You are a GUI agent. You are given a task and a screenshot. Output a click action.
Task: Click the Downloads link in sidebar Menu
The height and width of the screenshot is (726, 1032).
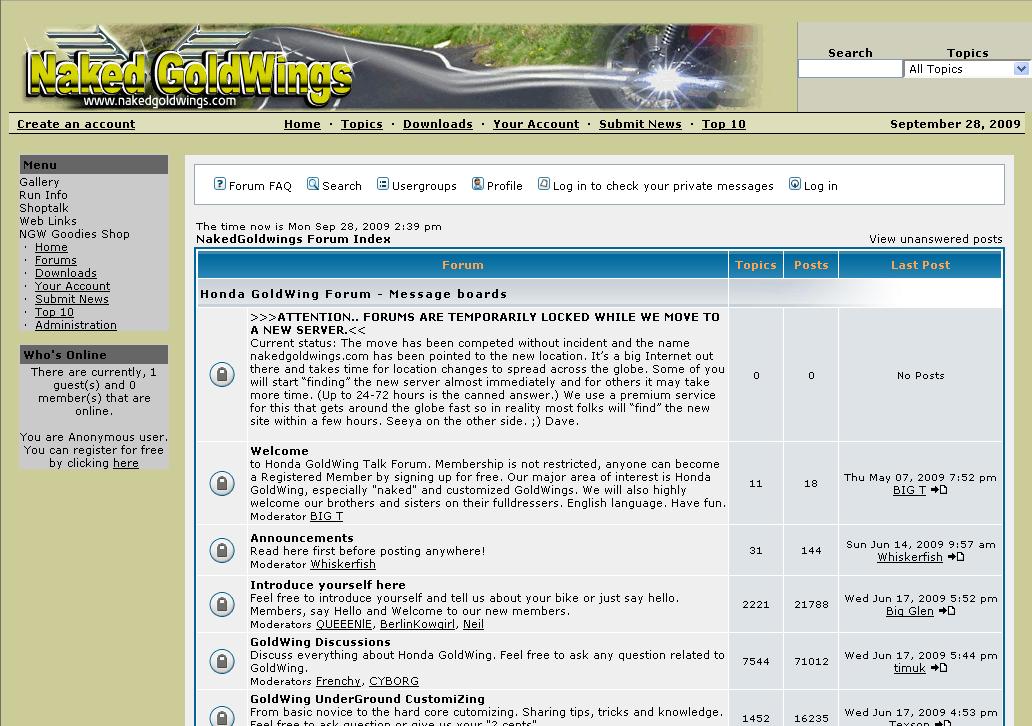66,273
